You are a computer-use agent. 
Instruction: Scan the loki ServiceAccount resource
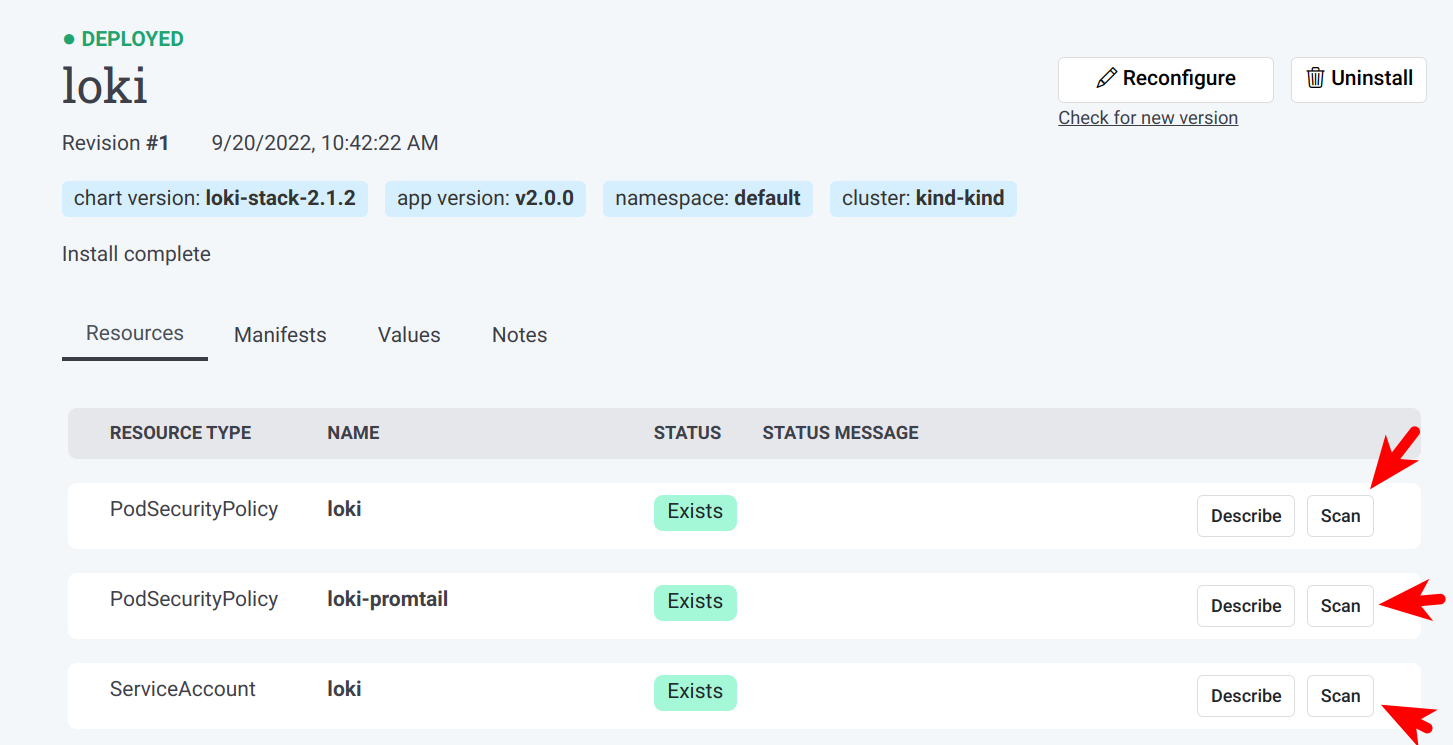pyautogui.click(x=1340, y=696)
